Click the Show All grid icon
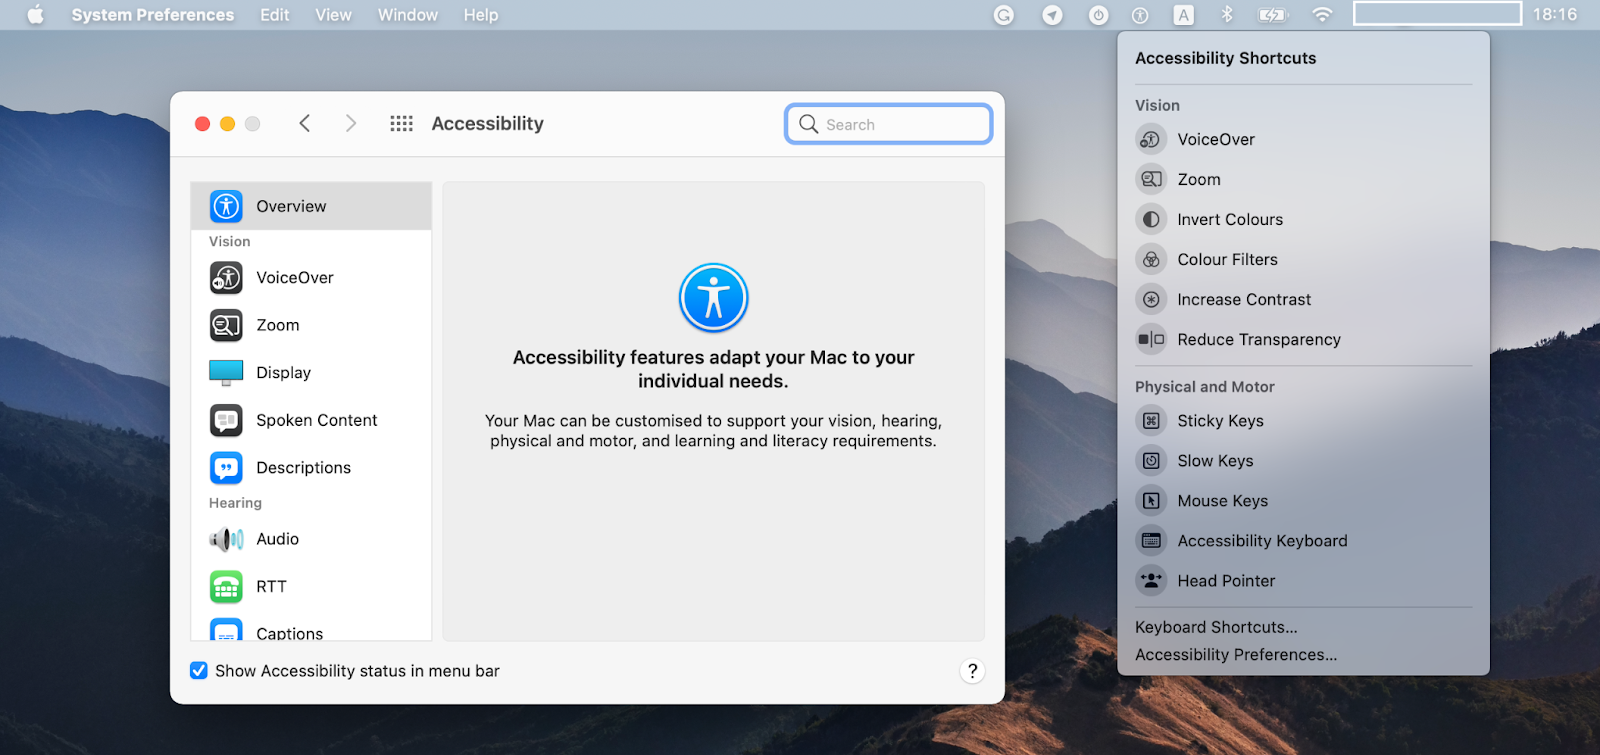The height and width of the screenshot is (755, 1600). (x=401, y=124)
